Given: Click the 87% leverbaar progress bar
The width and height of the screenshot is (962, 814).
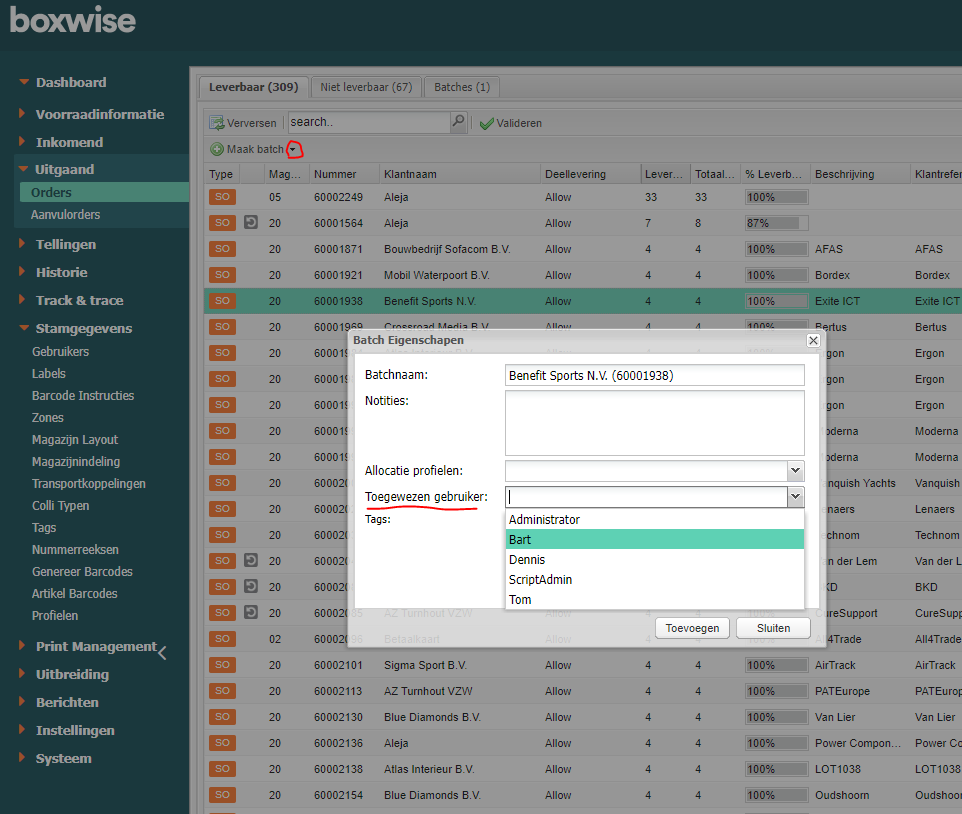Looking at the screenshot, I should [776, 223].
